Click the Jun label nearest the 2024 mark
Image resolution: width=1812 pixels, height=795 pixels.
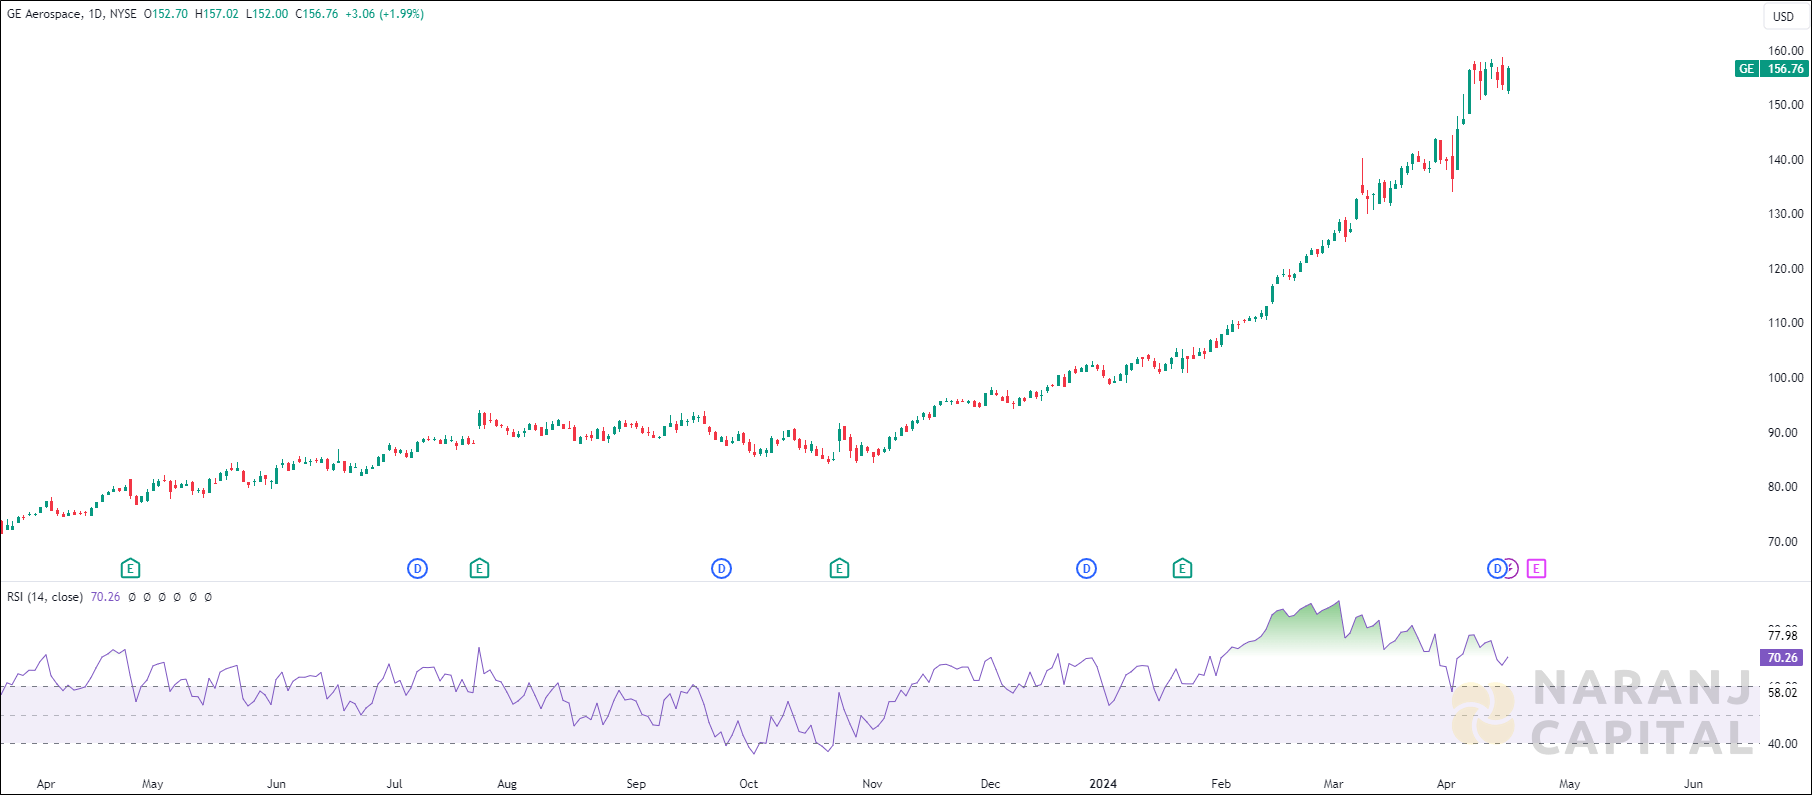click(1693, 784)
